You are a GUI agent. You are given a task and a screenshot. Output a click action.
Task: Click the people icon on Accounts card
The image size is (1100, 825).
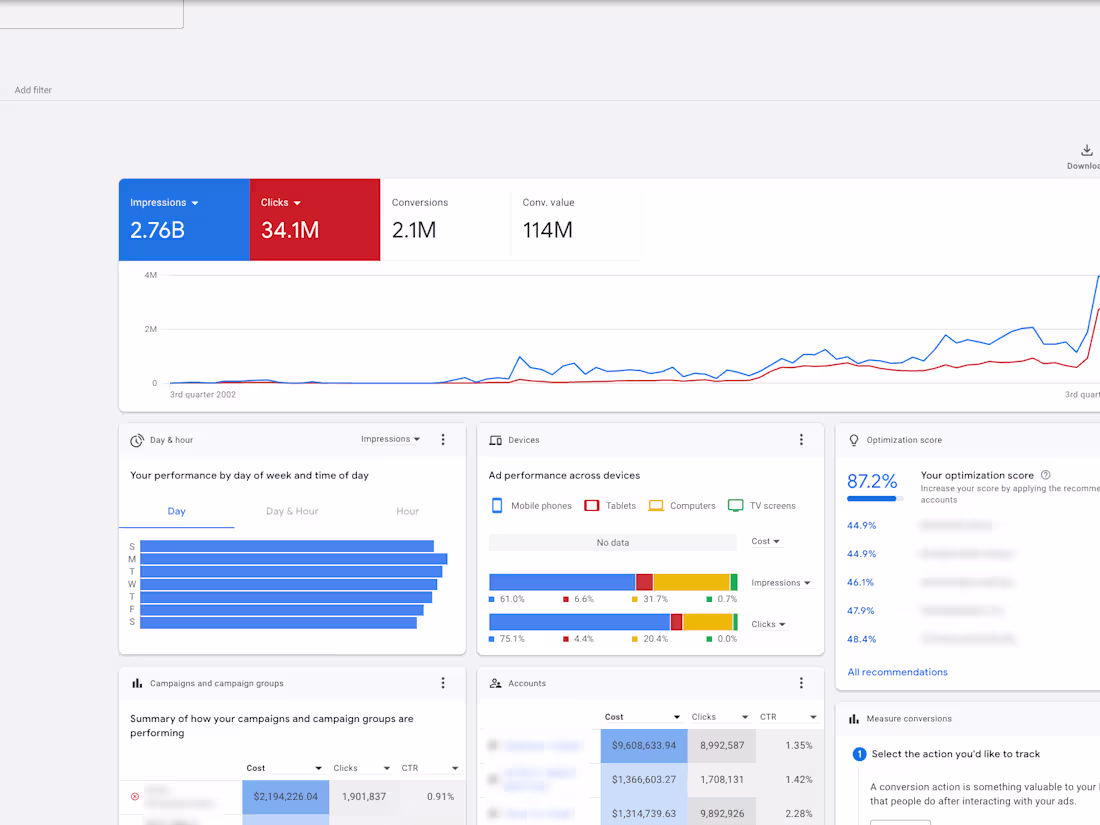tap(495, 683)
